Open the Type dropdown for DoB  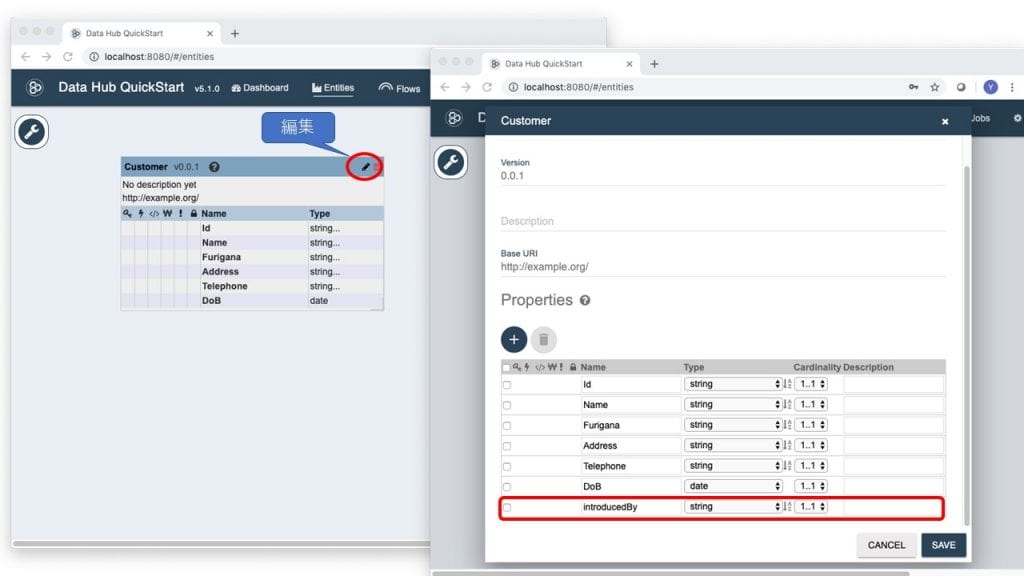732,486
